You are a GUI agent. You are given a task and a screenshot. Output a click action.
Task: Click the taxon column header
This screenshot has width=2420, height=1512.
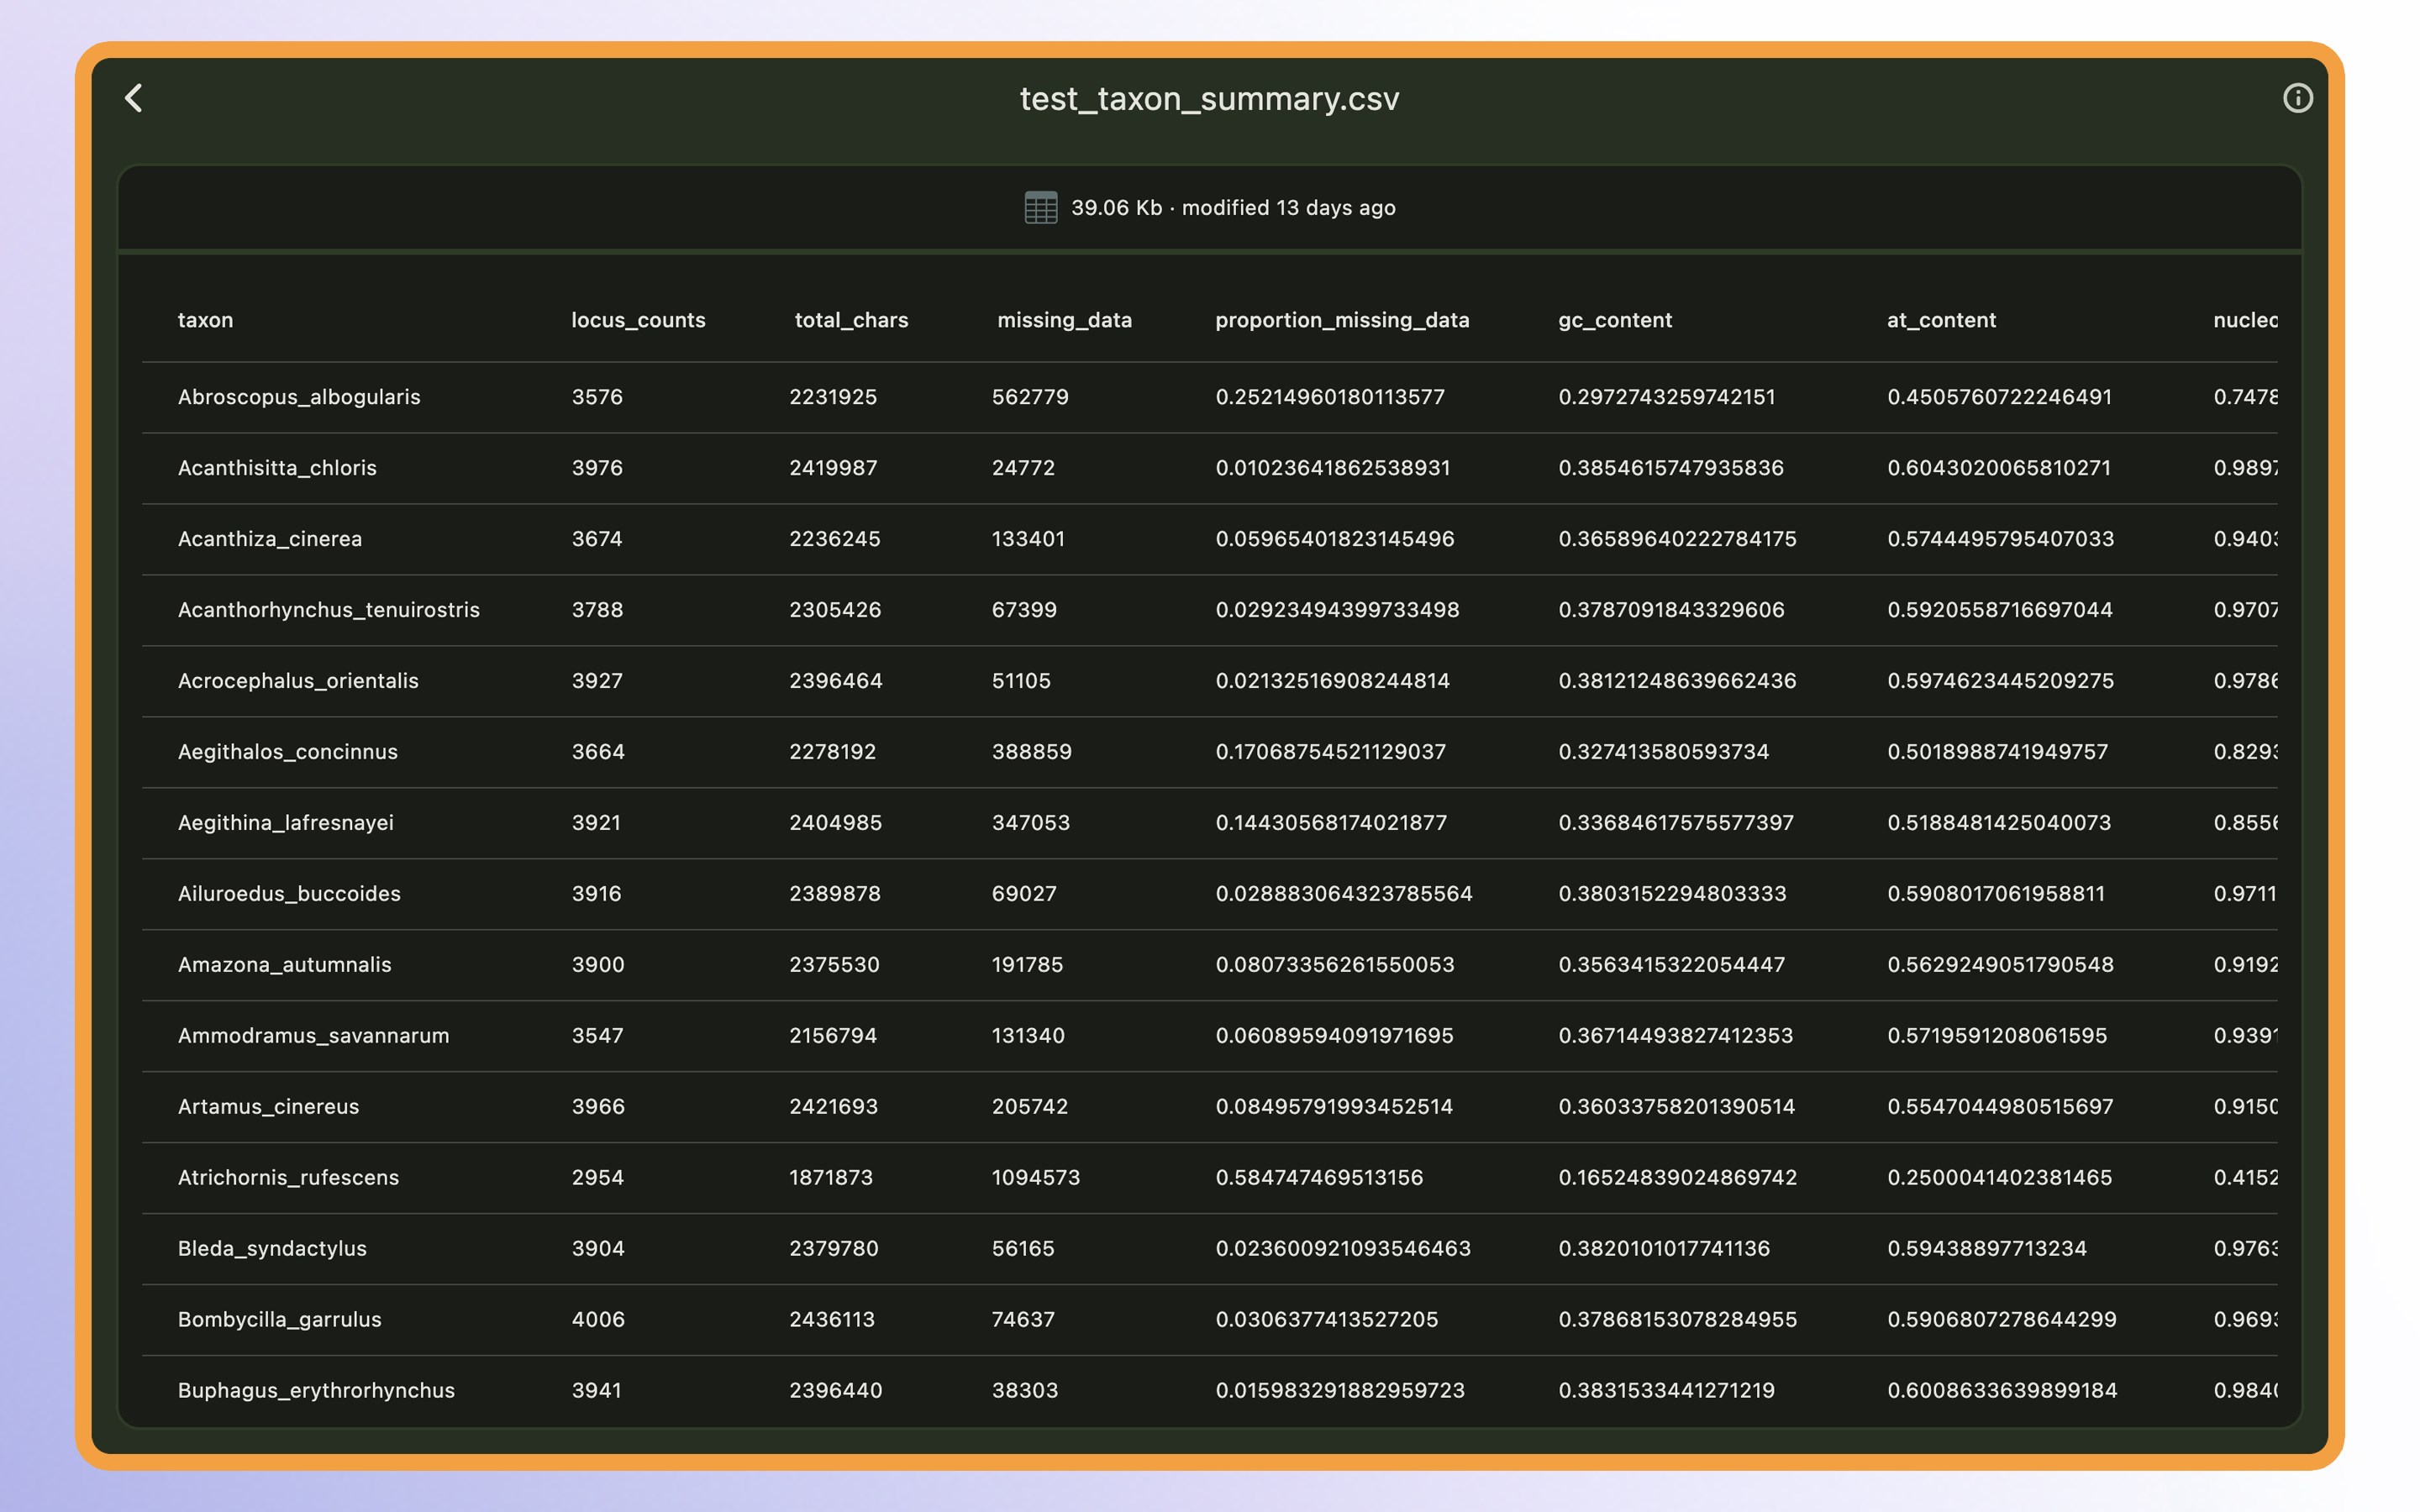(205, 320)
